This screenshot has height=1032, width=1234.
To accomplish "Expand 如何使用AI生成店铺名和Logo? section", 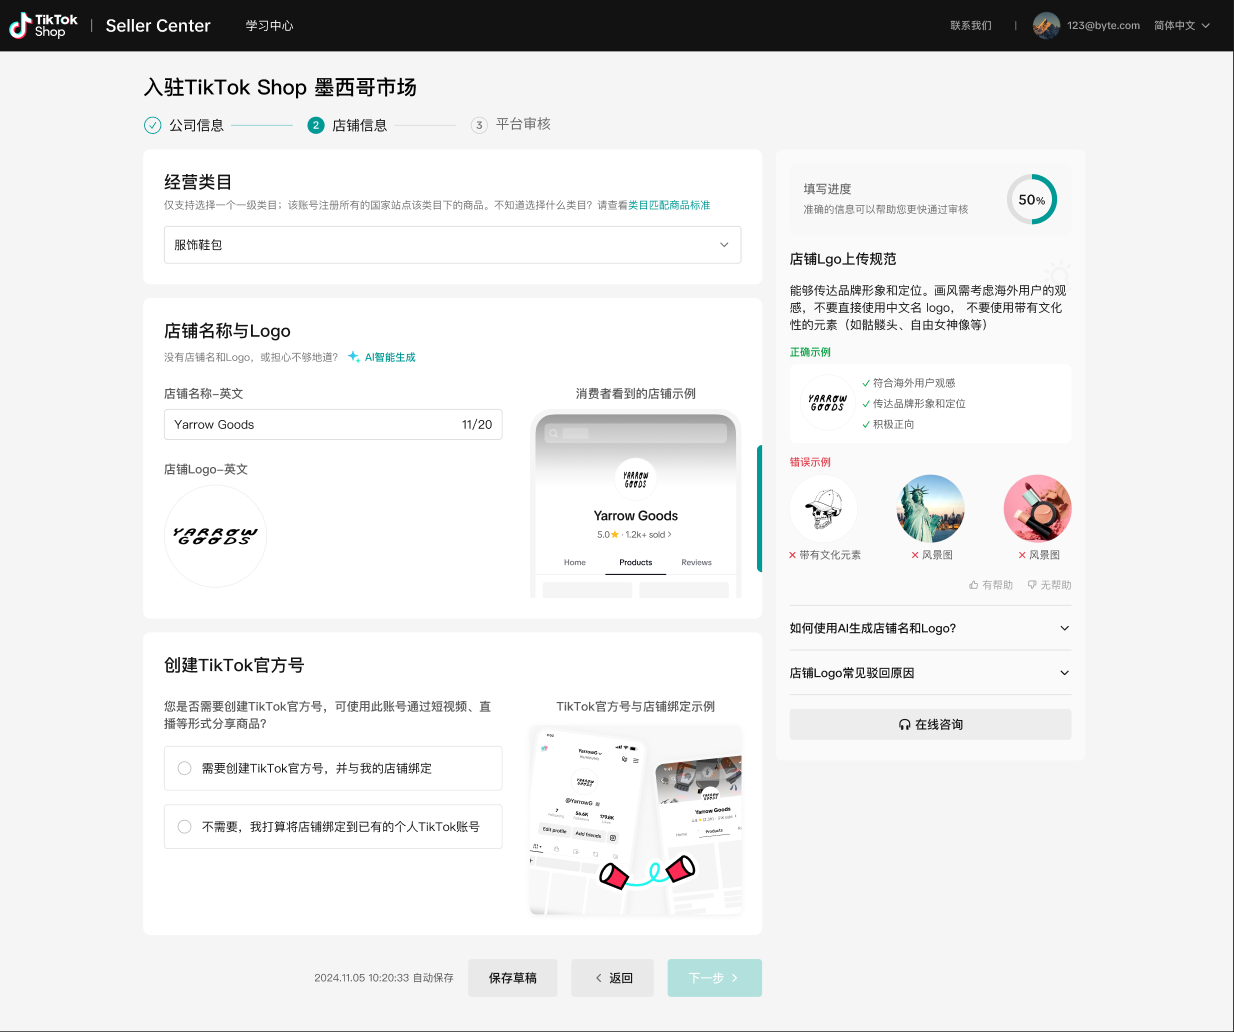I will pyautogui.click(x=930, y=628).
